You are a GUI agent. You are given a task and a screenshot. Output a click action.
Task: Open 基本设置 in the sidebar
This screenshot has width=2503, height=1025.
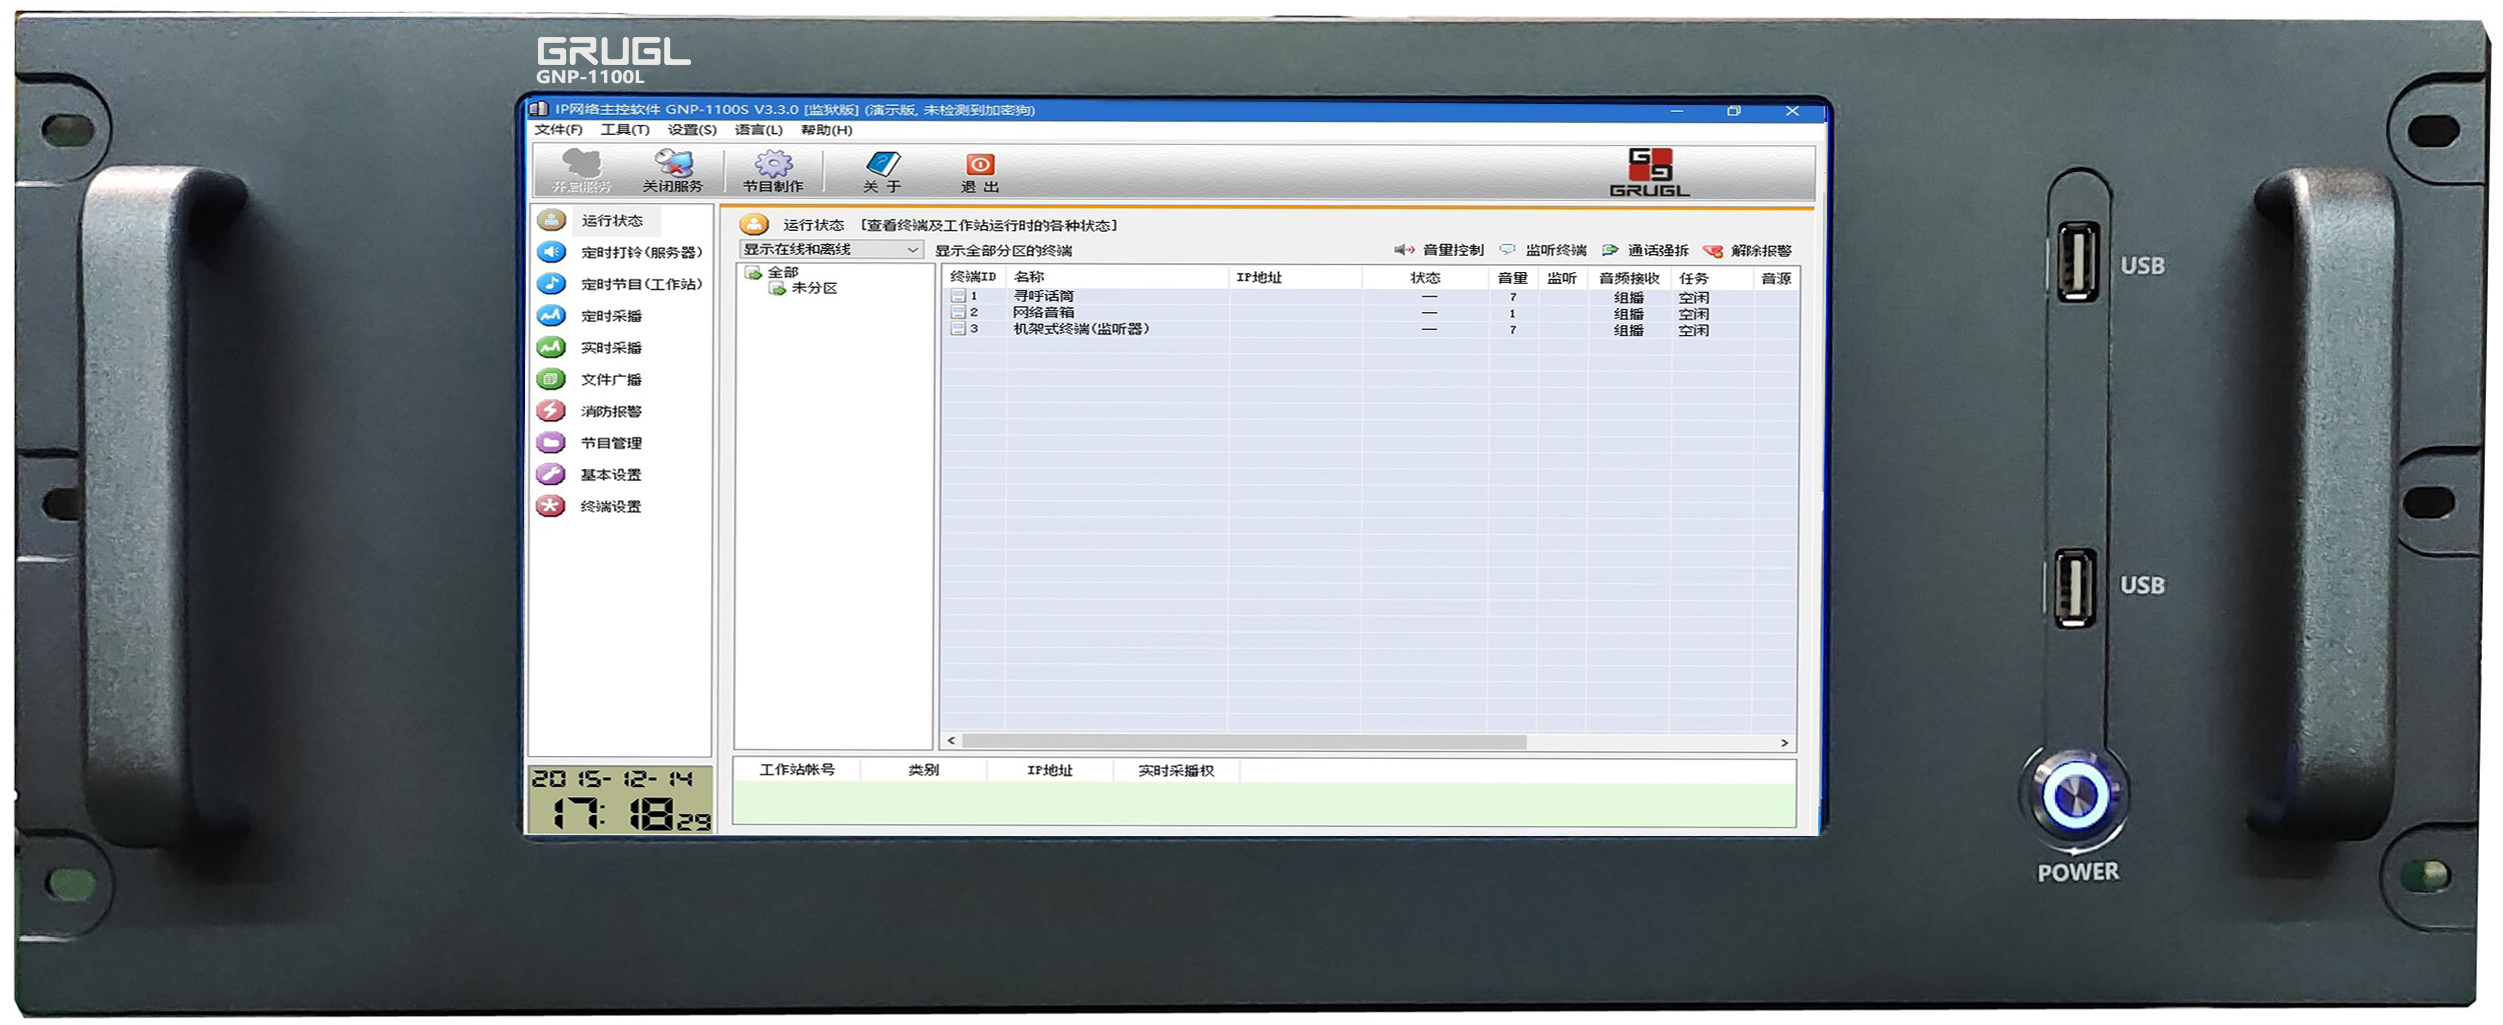click(590, 475)
